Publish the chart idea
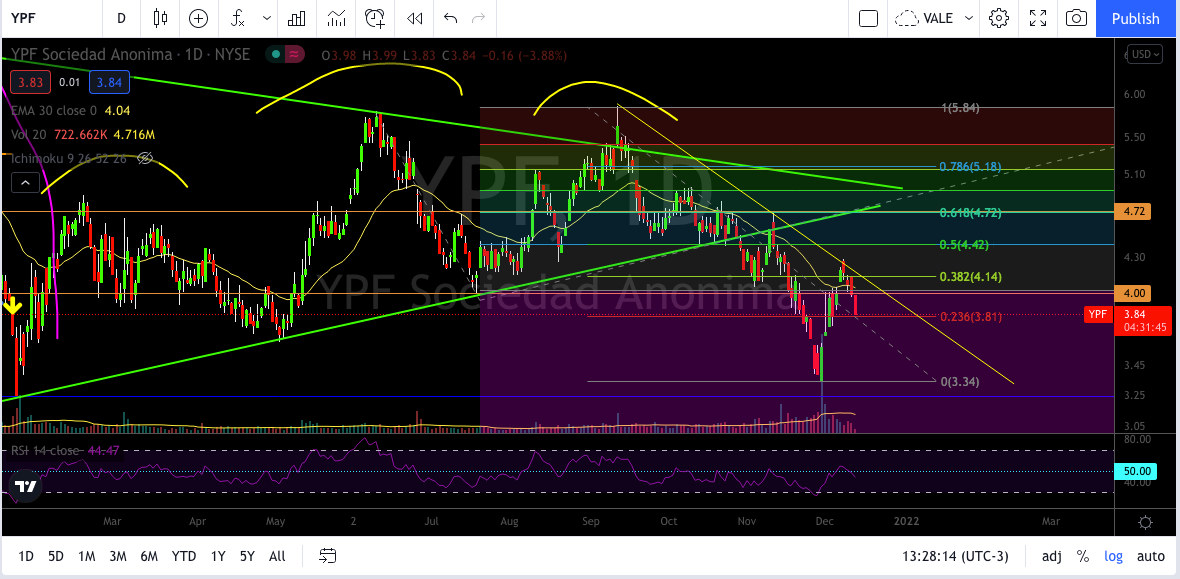This screenshot has width=1180, height=579. 1136,18
